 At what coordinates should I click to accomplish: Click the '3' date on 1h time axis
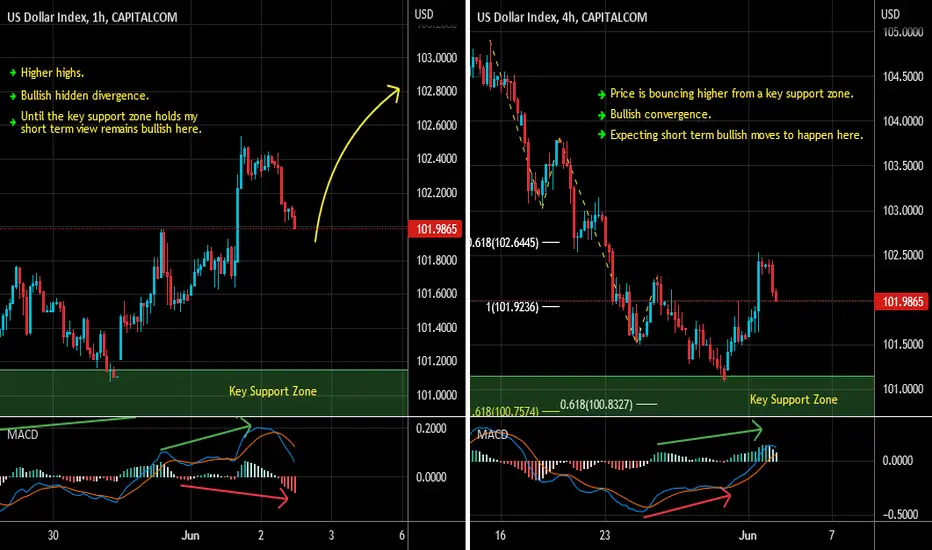pos(331,535)
